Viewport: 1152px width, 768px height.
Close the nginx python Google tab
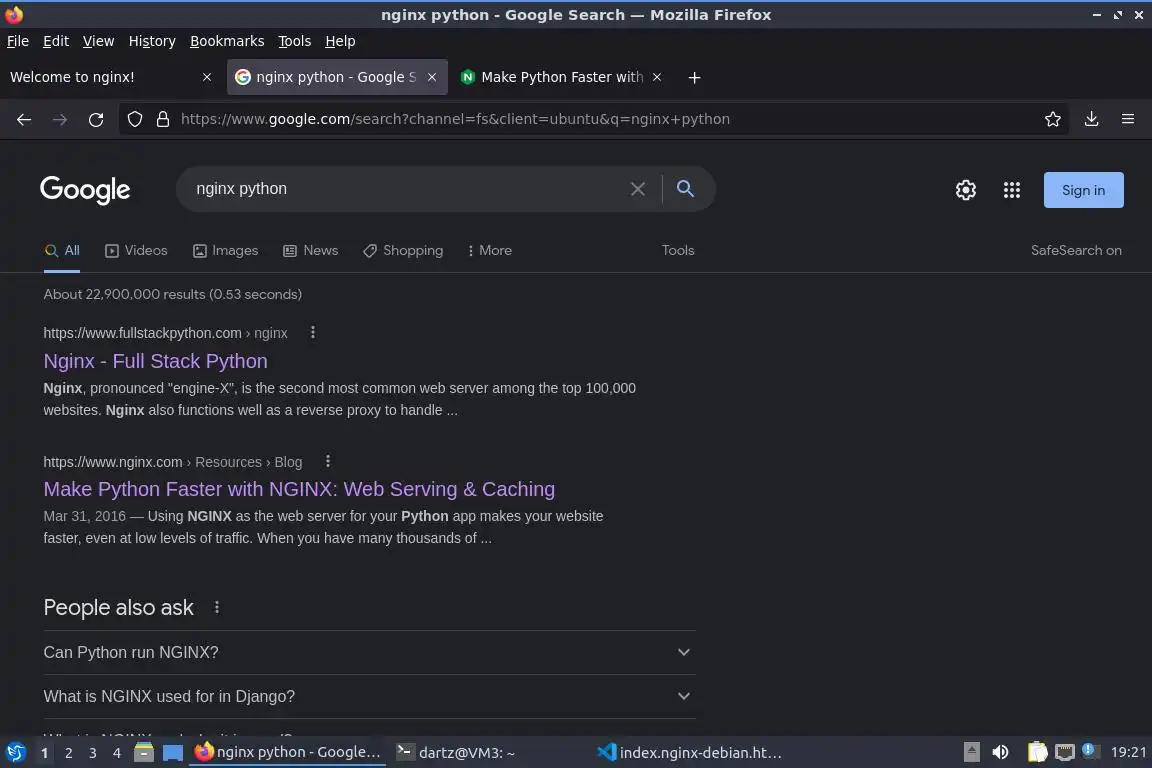[x=432, y=77]
